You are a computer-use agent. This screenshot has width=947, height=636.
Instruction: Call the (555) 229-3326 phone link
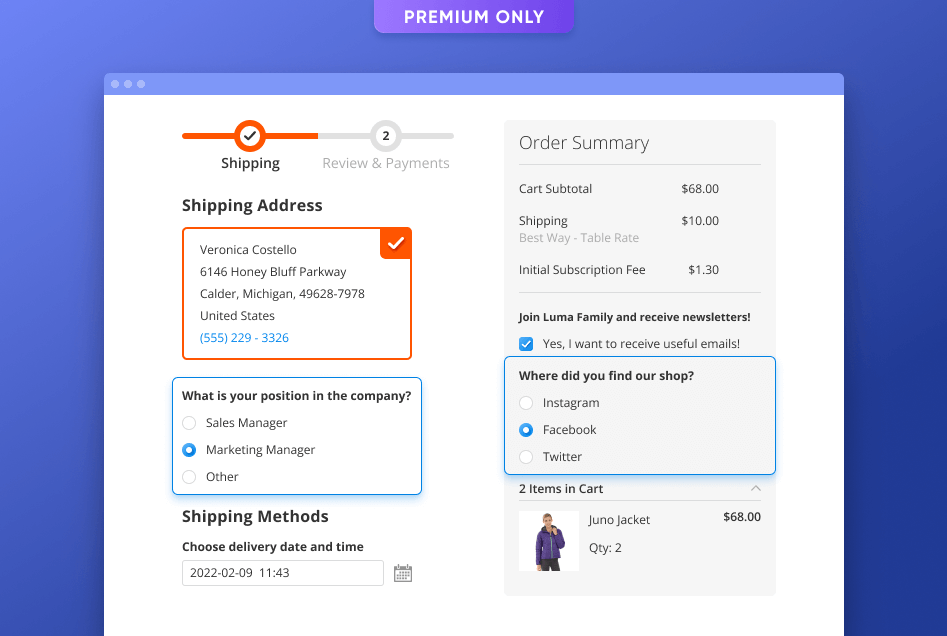[x=243, y=337]
